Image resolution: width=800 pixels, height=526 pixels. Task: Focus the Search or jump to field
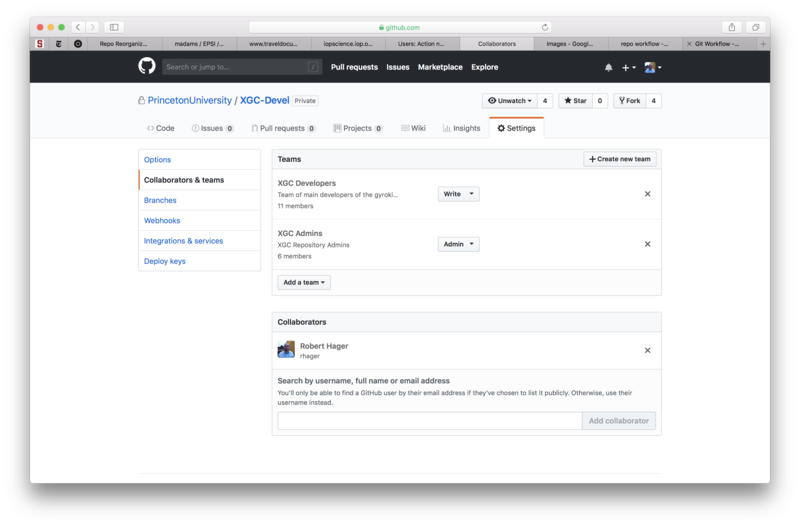click(x=242, y=67)
